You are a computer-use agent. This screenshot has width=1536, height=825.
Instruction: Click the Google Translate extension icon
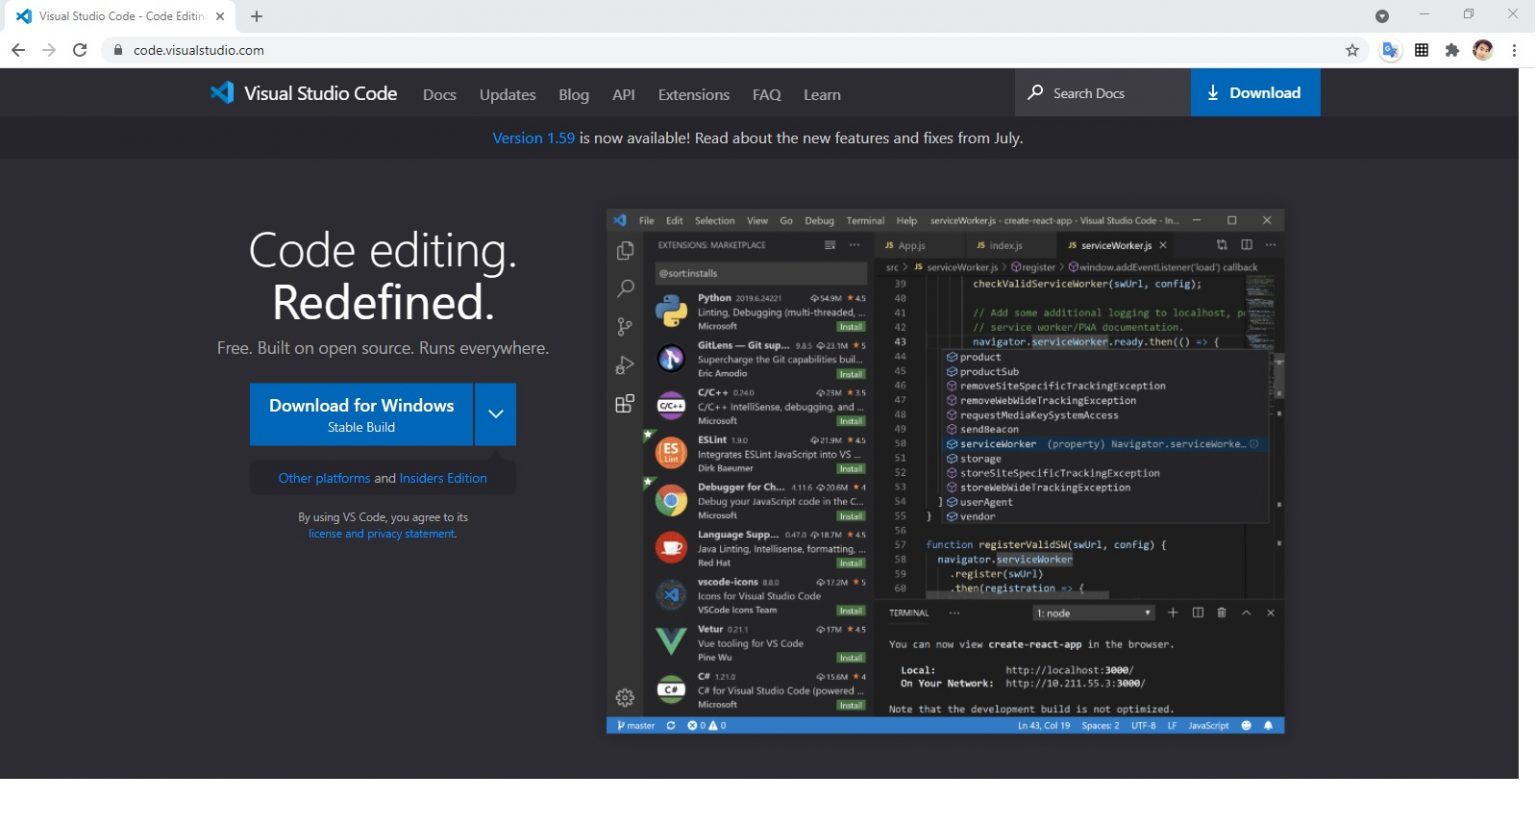(1390, 50)
